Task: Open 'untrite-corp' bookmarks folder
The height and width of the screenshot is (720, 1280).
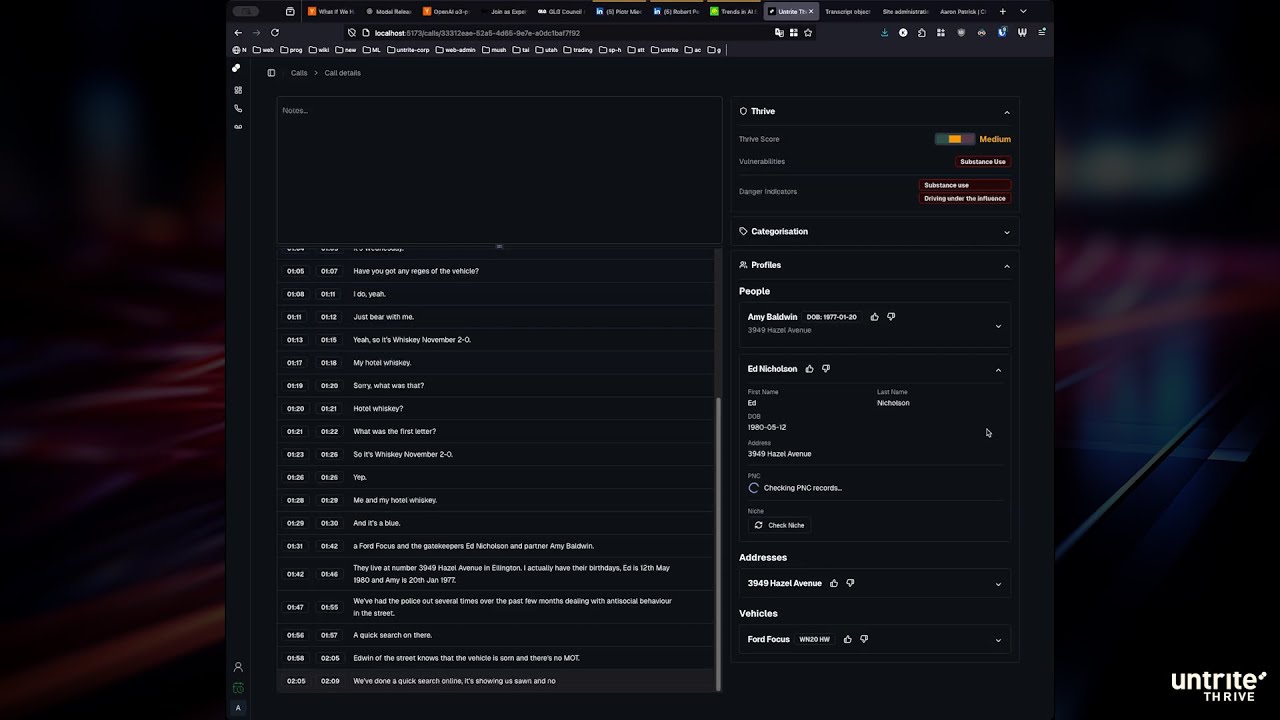Action: coord(408,49)
